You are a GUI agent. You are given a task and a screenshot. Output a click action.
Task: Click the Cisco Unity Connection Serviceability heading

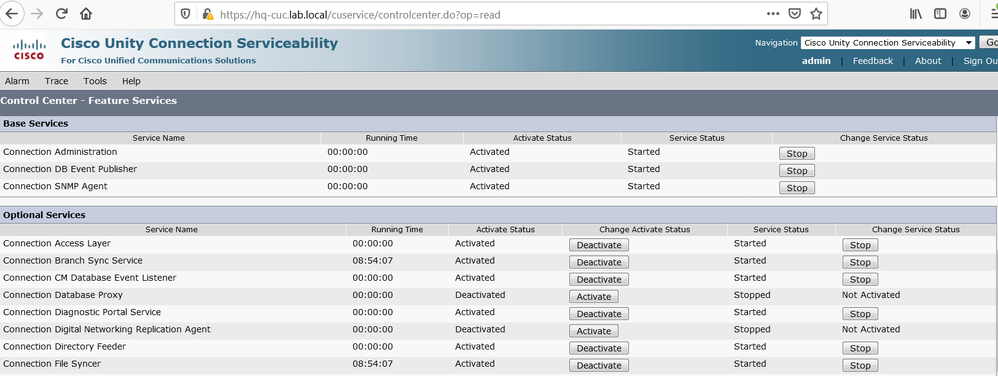[199, 43]
